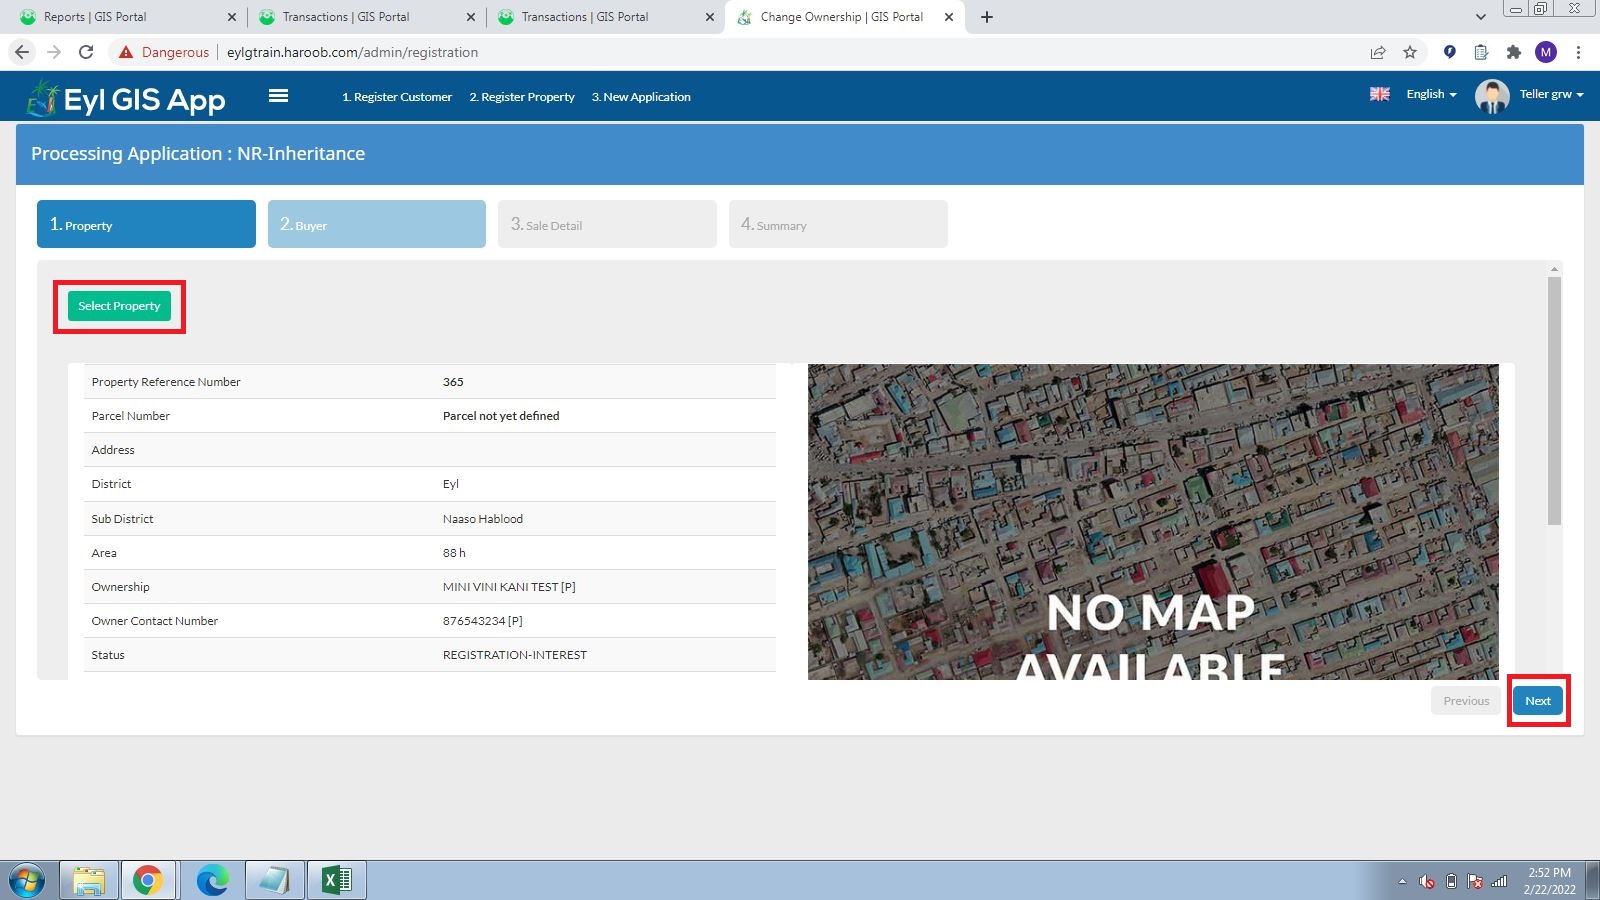Image resolution: width=1600 pixels, height=900 pixels.
Task: Click the Area value '88 h'
Action: click(x=454, y=553)
